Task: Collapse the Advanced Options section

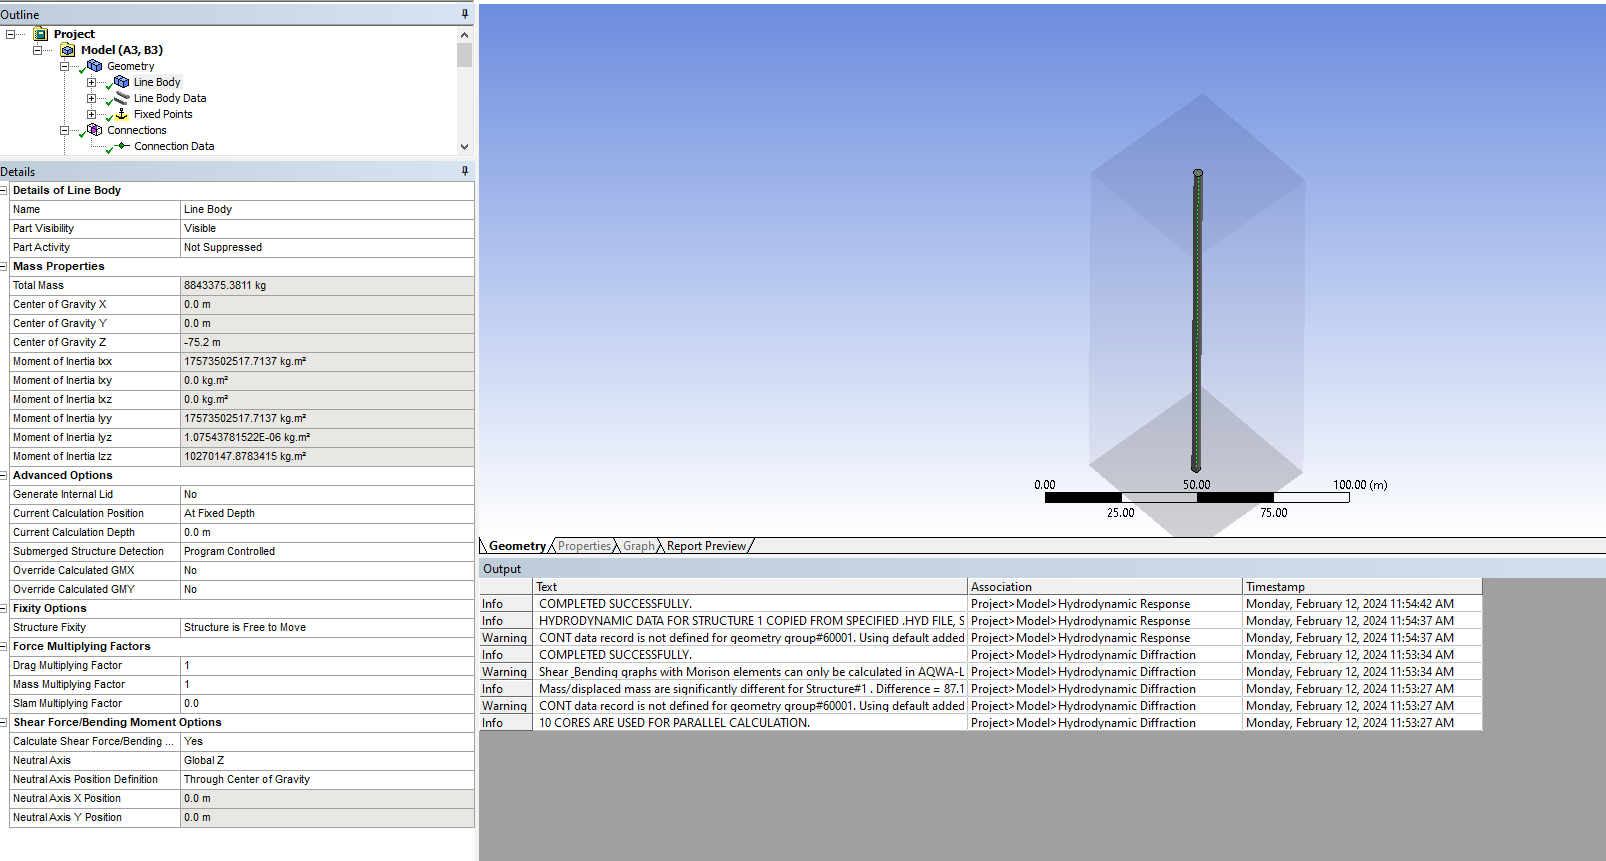Action: [4, 476]
